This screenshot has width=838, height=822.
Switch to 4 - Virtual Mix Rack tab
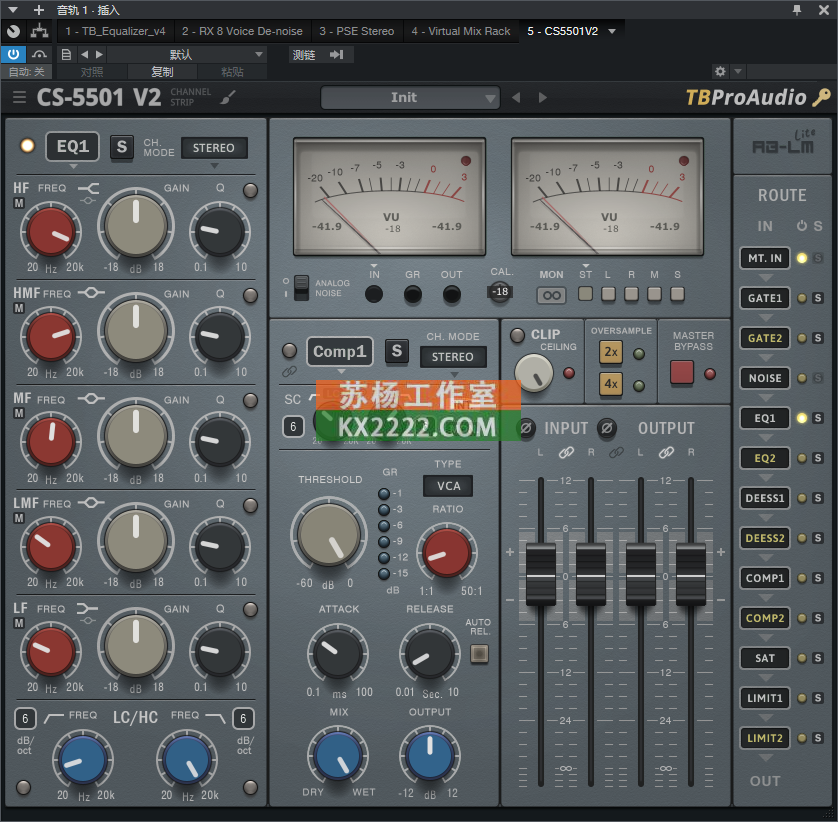(x=461, y=31)
